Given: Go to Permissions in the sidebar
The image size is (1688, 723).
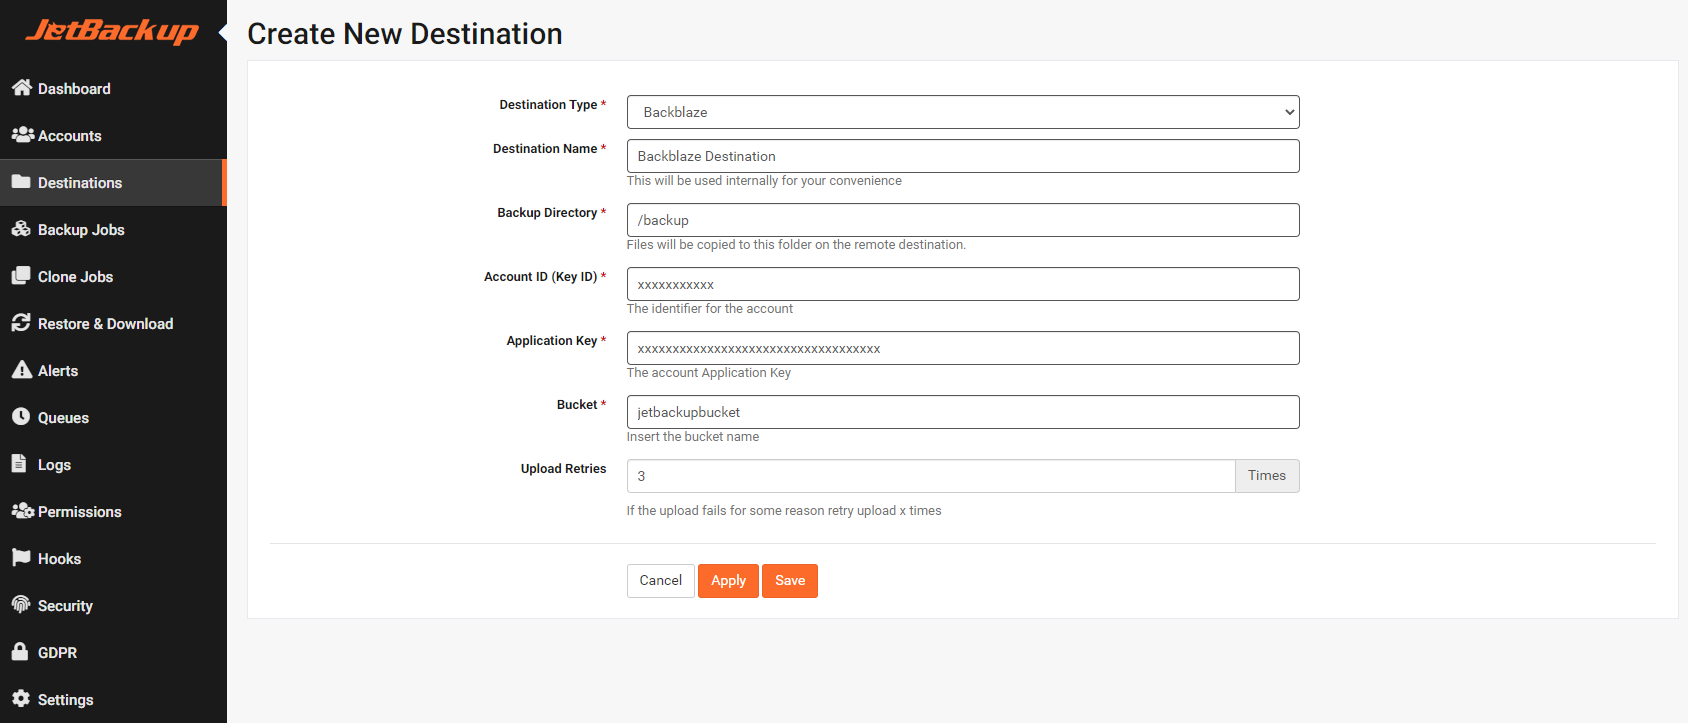Looking at the screenshot, I should pos(79,512).
